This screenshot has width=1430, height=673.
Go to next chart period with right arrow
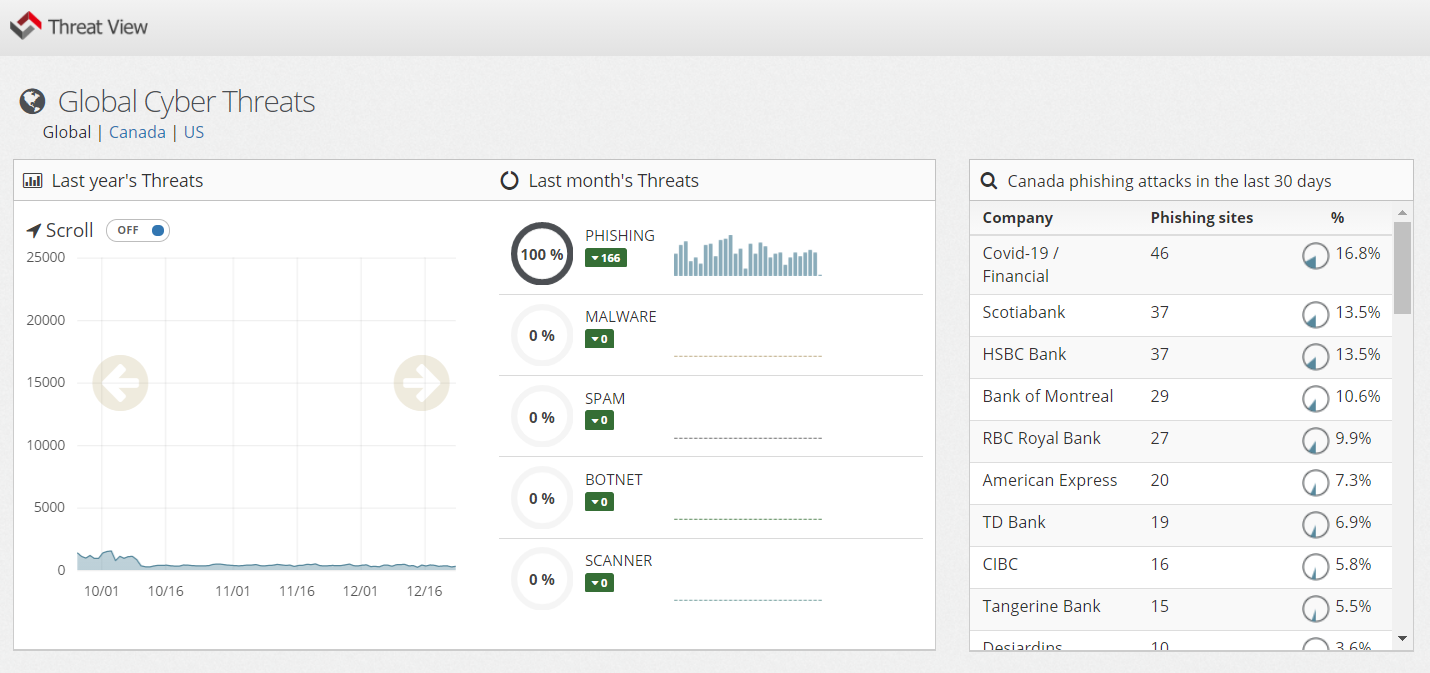coord(422,382)
